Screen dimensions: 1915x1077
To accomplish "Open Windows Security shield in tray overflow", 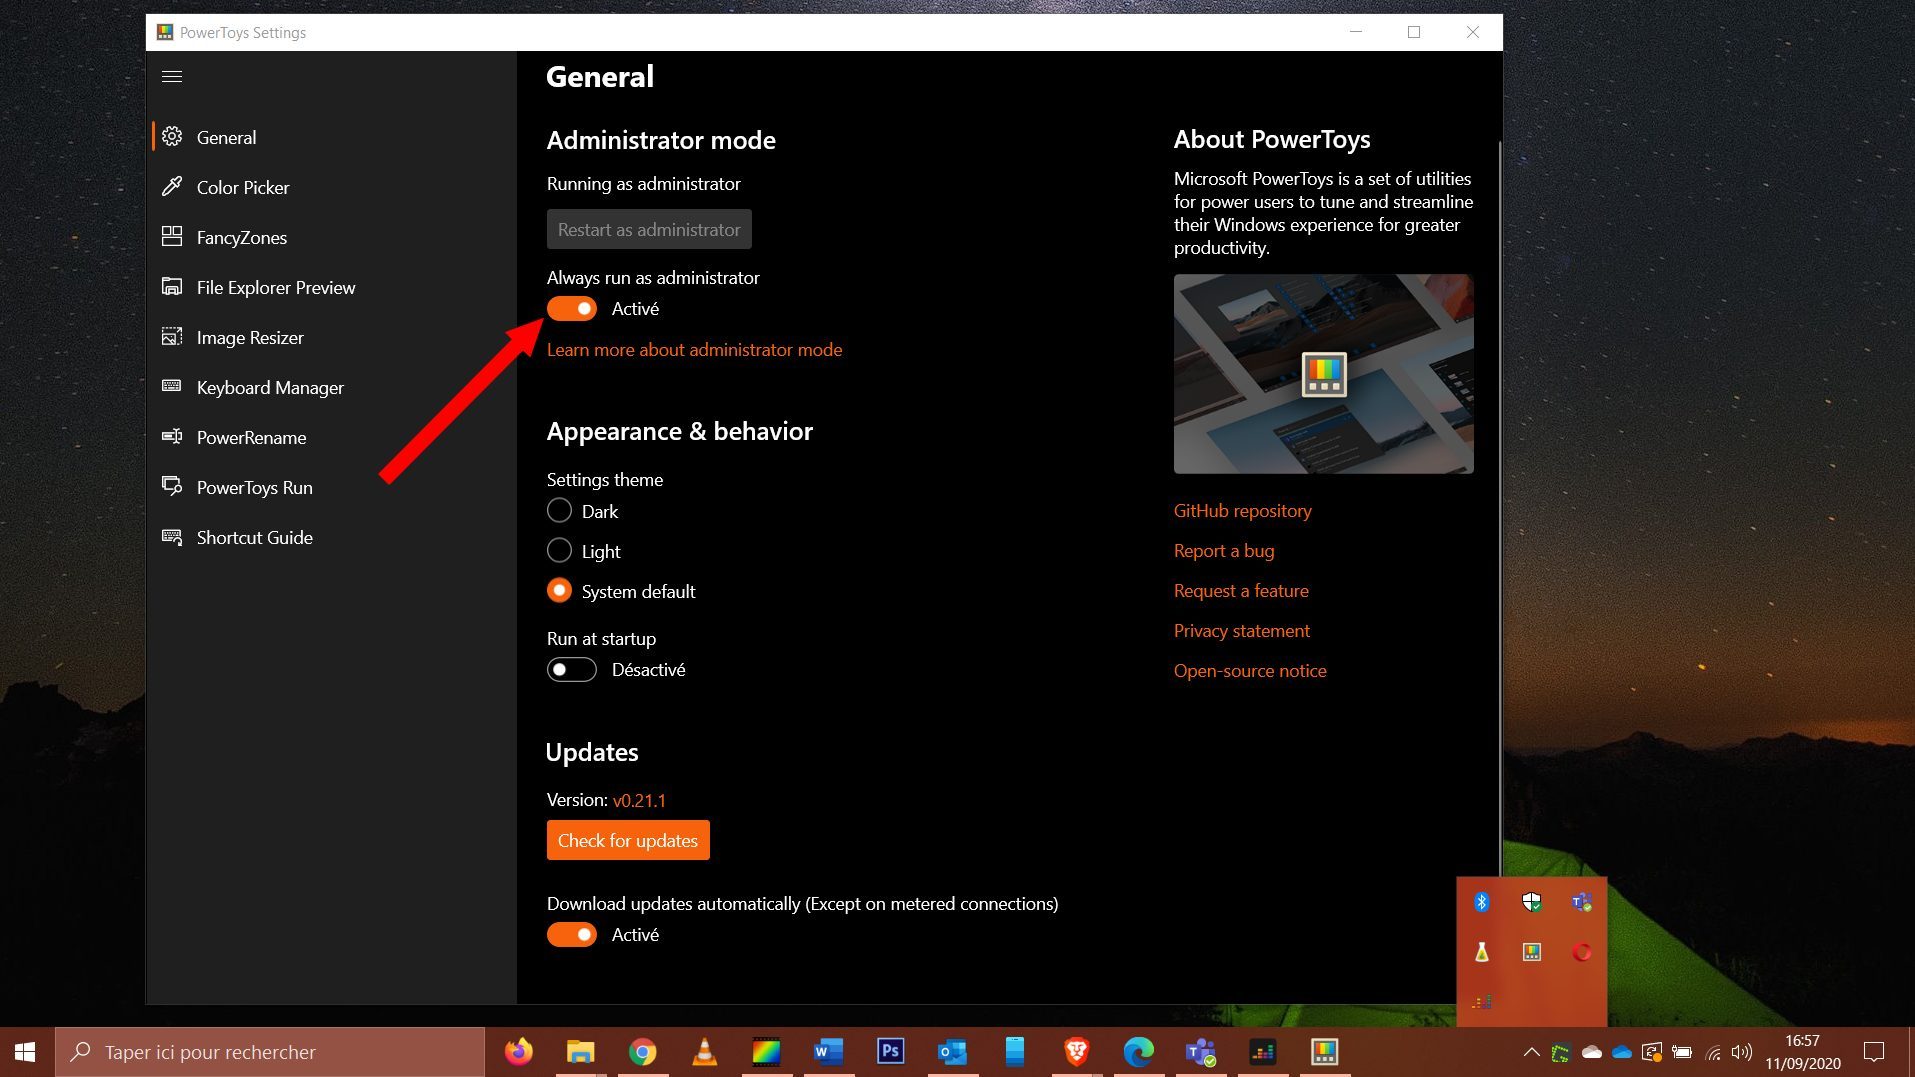I will [1532, 902].
